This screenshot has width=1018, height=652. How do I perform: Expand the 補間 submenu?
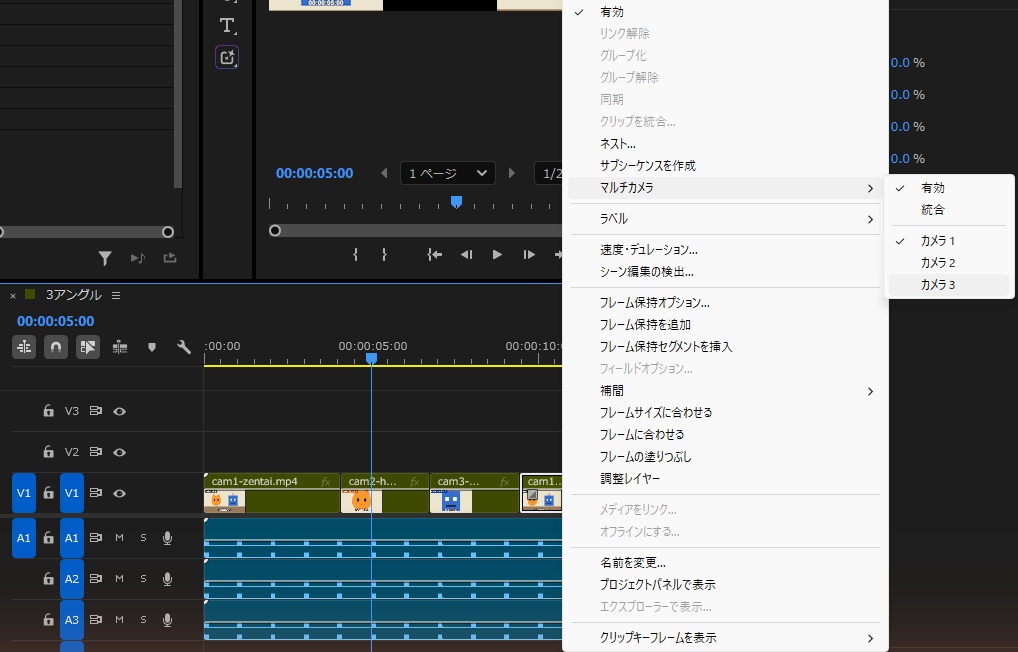coord(725,390)
